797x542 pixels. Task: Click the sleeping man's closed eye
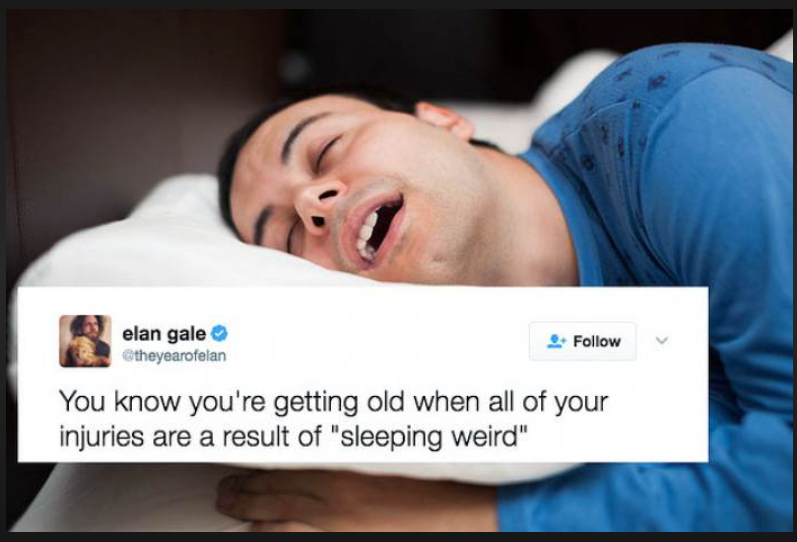click(x=326, y=152)
